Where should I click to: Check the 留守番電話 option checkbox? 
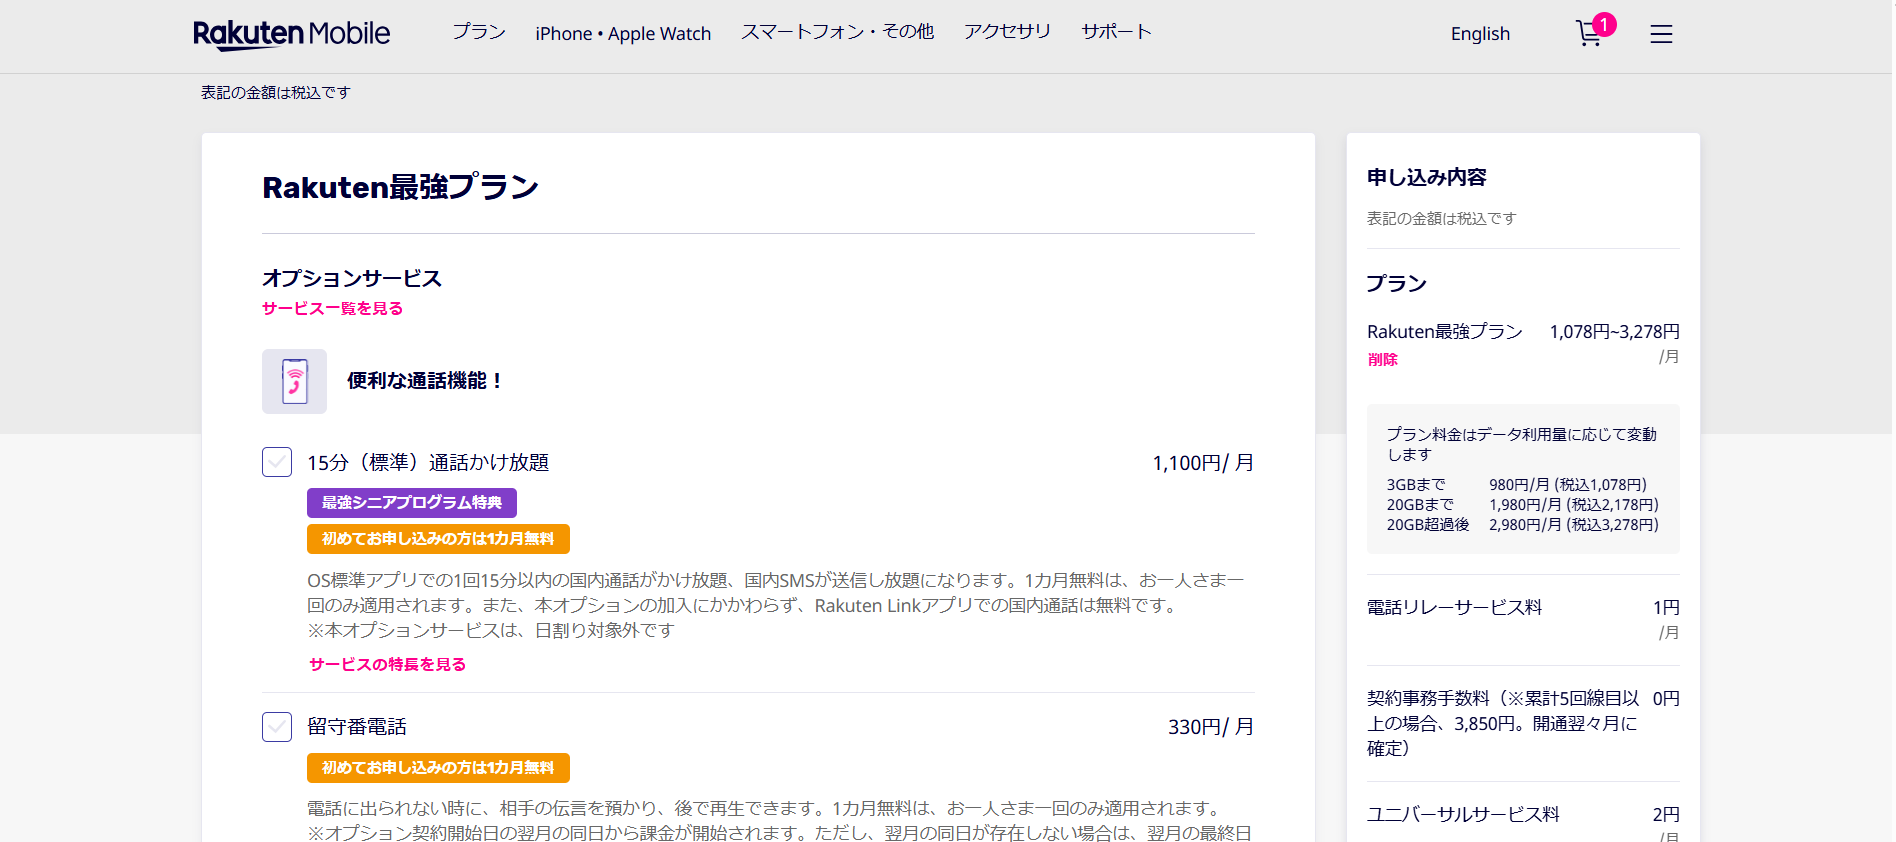click(277, 727)
